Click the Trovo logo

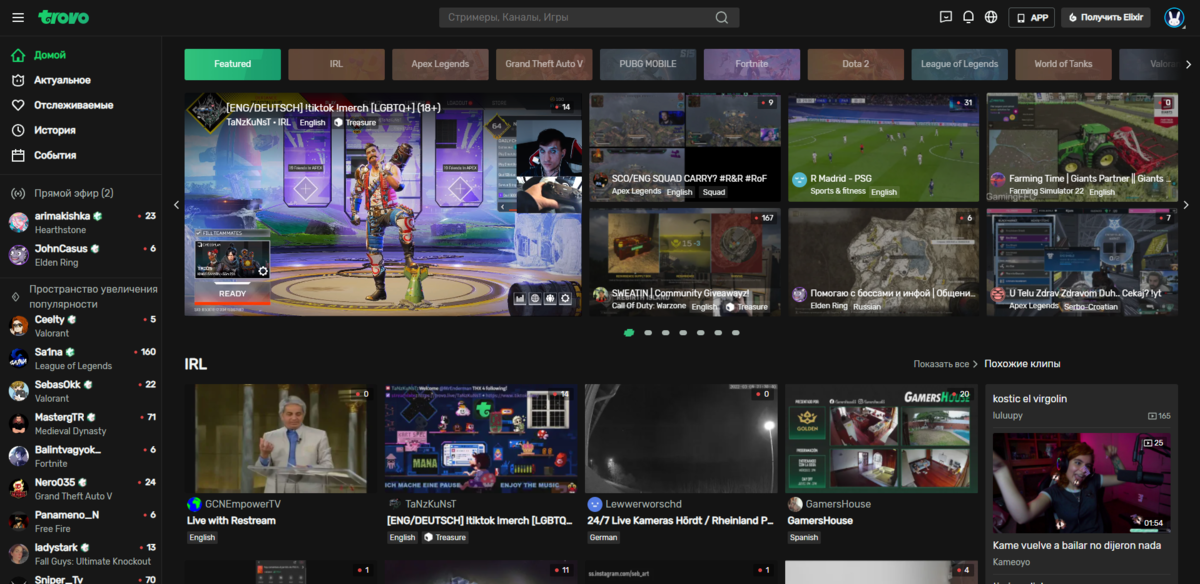tap(63, 17)
